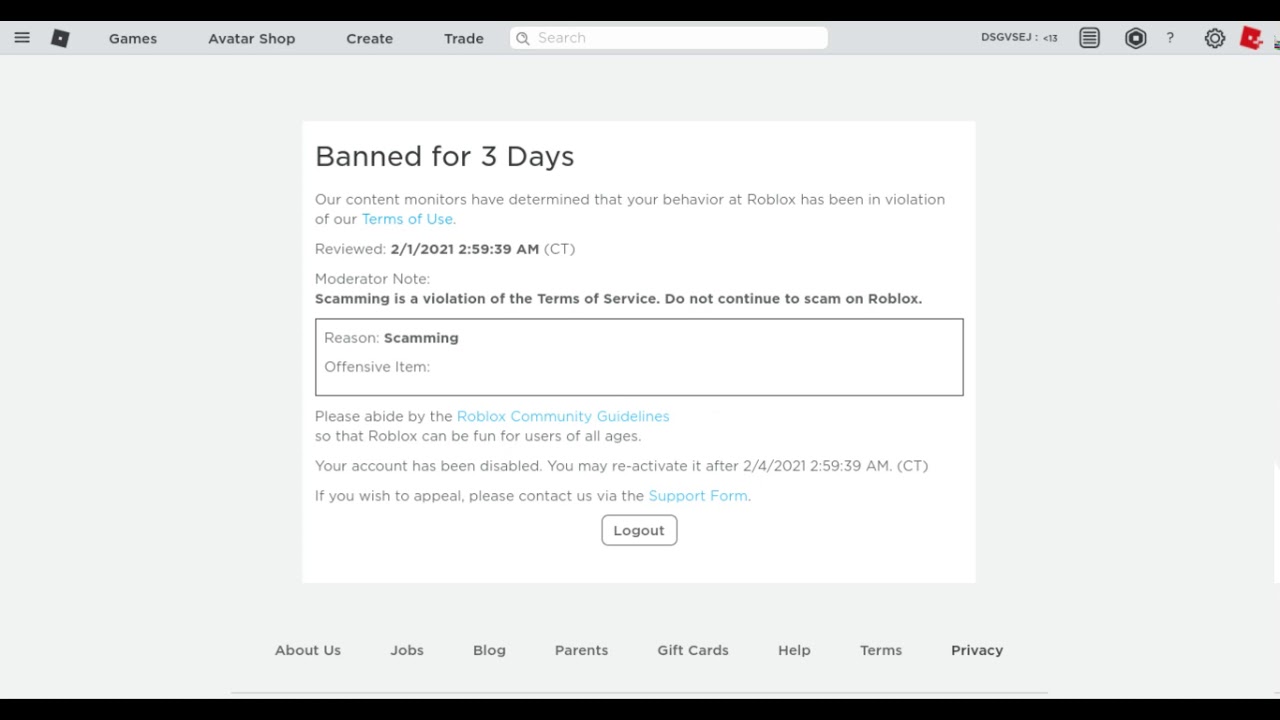1280x720 pixels.
Task: Open the Parents footer link
Action: pyautogui.click(x=581, y=650)
